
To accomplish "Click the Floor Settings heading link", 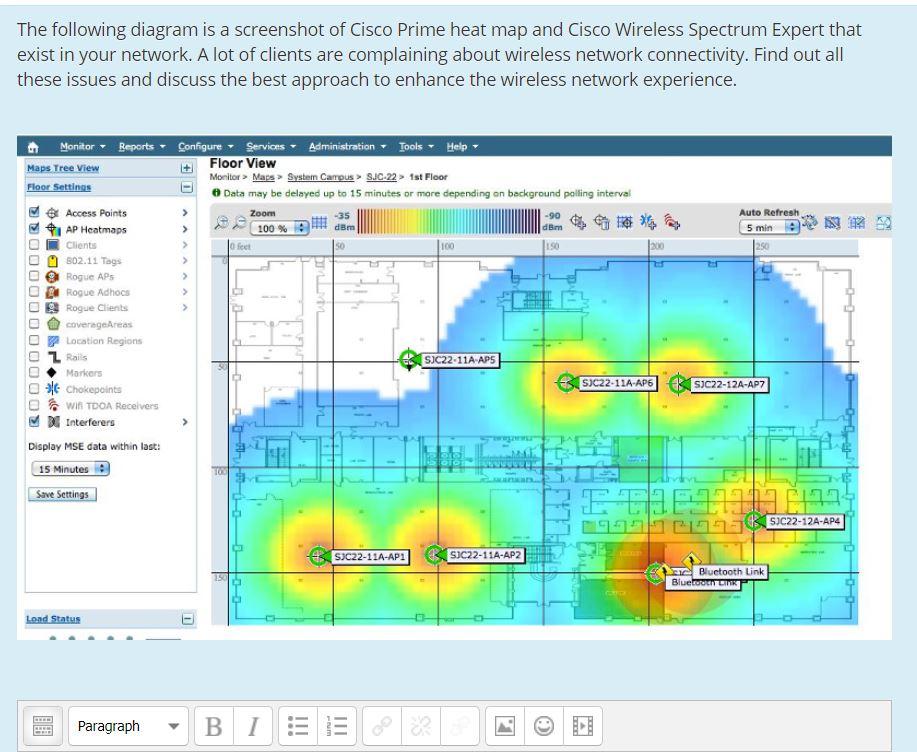I will (x=59, y=187).
